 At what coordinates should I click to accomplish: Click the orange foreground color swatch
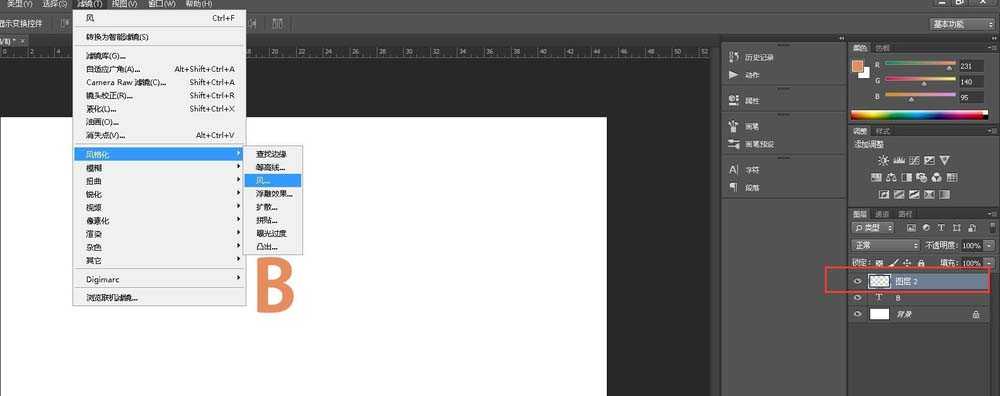(x=858, y=67)
